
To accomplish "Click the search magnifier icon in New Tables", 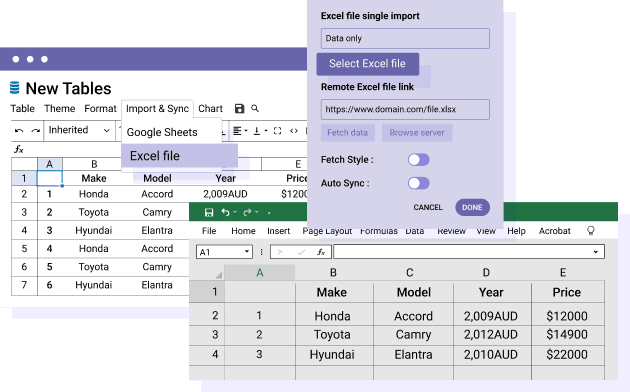I will point(255,108).
